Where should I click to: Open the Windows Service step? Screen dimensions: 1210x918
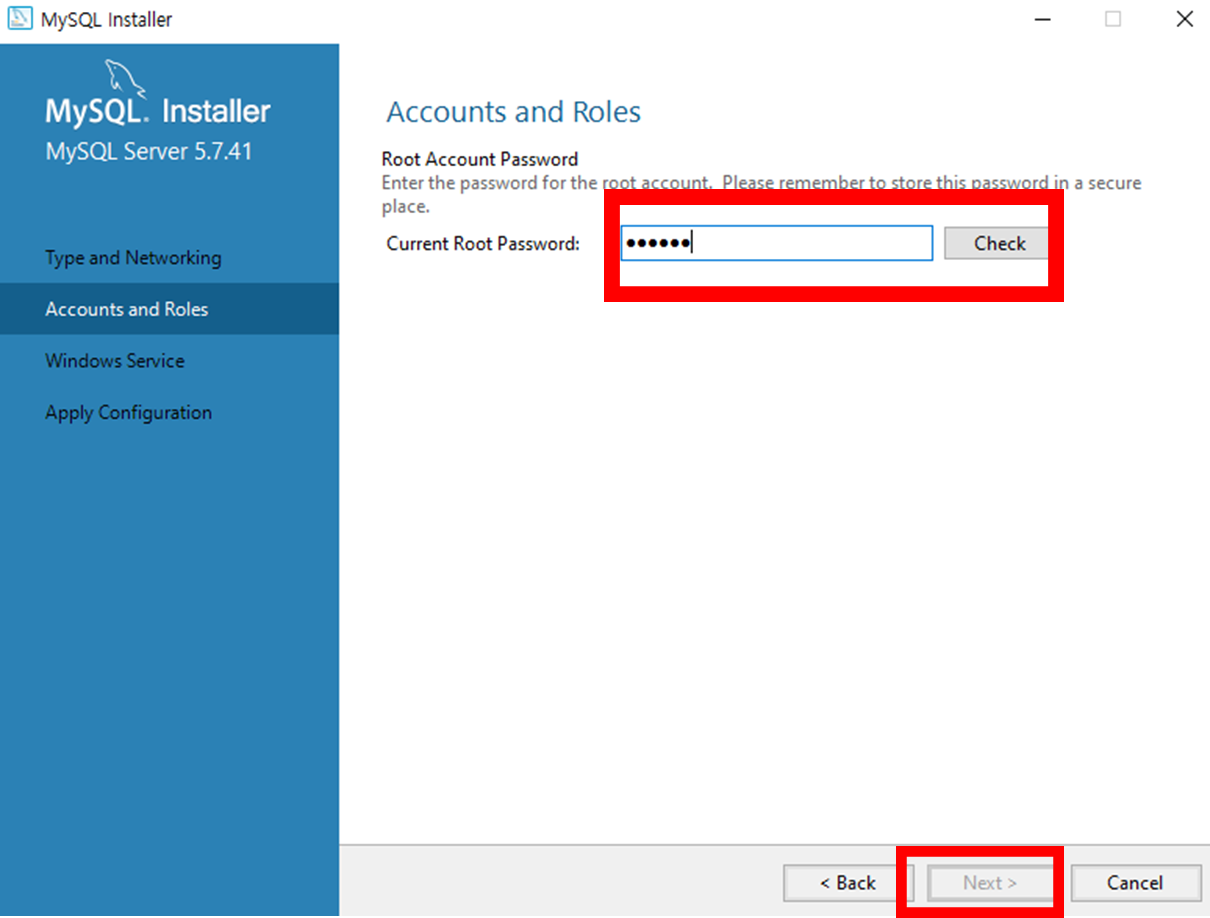pyautogui.click(x=170, y=361)
